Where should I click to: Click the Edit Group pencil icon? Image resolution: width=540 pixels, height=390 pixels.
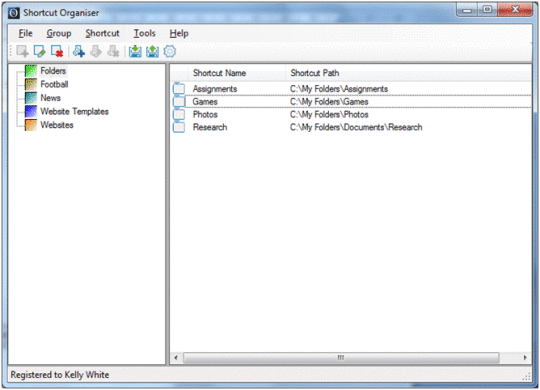[x=40, y=52]
